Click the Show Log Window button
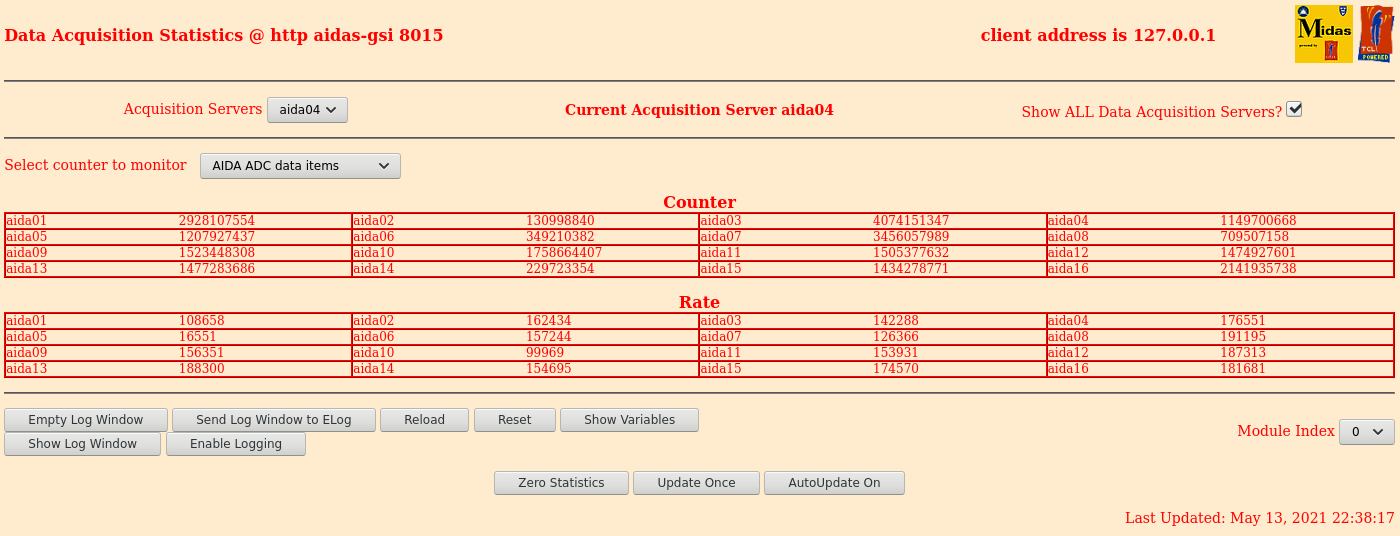Viewport: 1400px width, 536px height. point(82,444)
